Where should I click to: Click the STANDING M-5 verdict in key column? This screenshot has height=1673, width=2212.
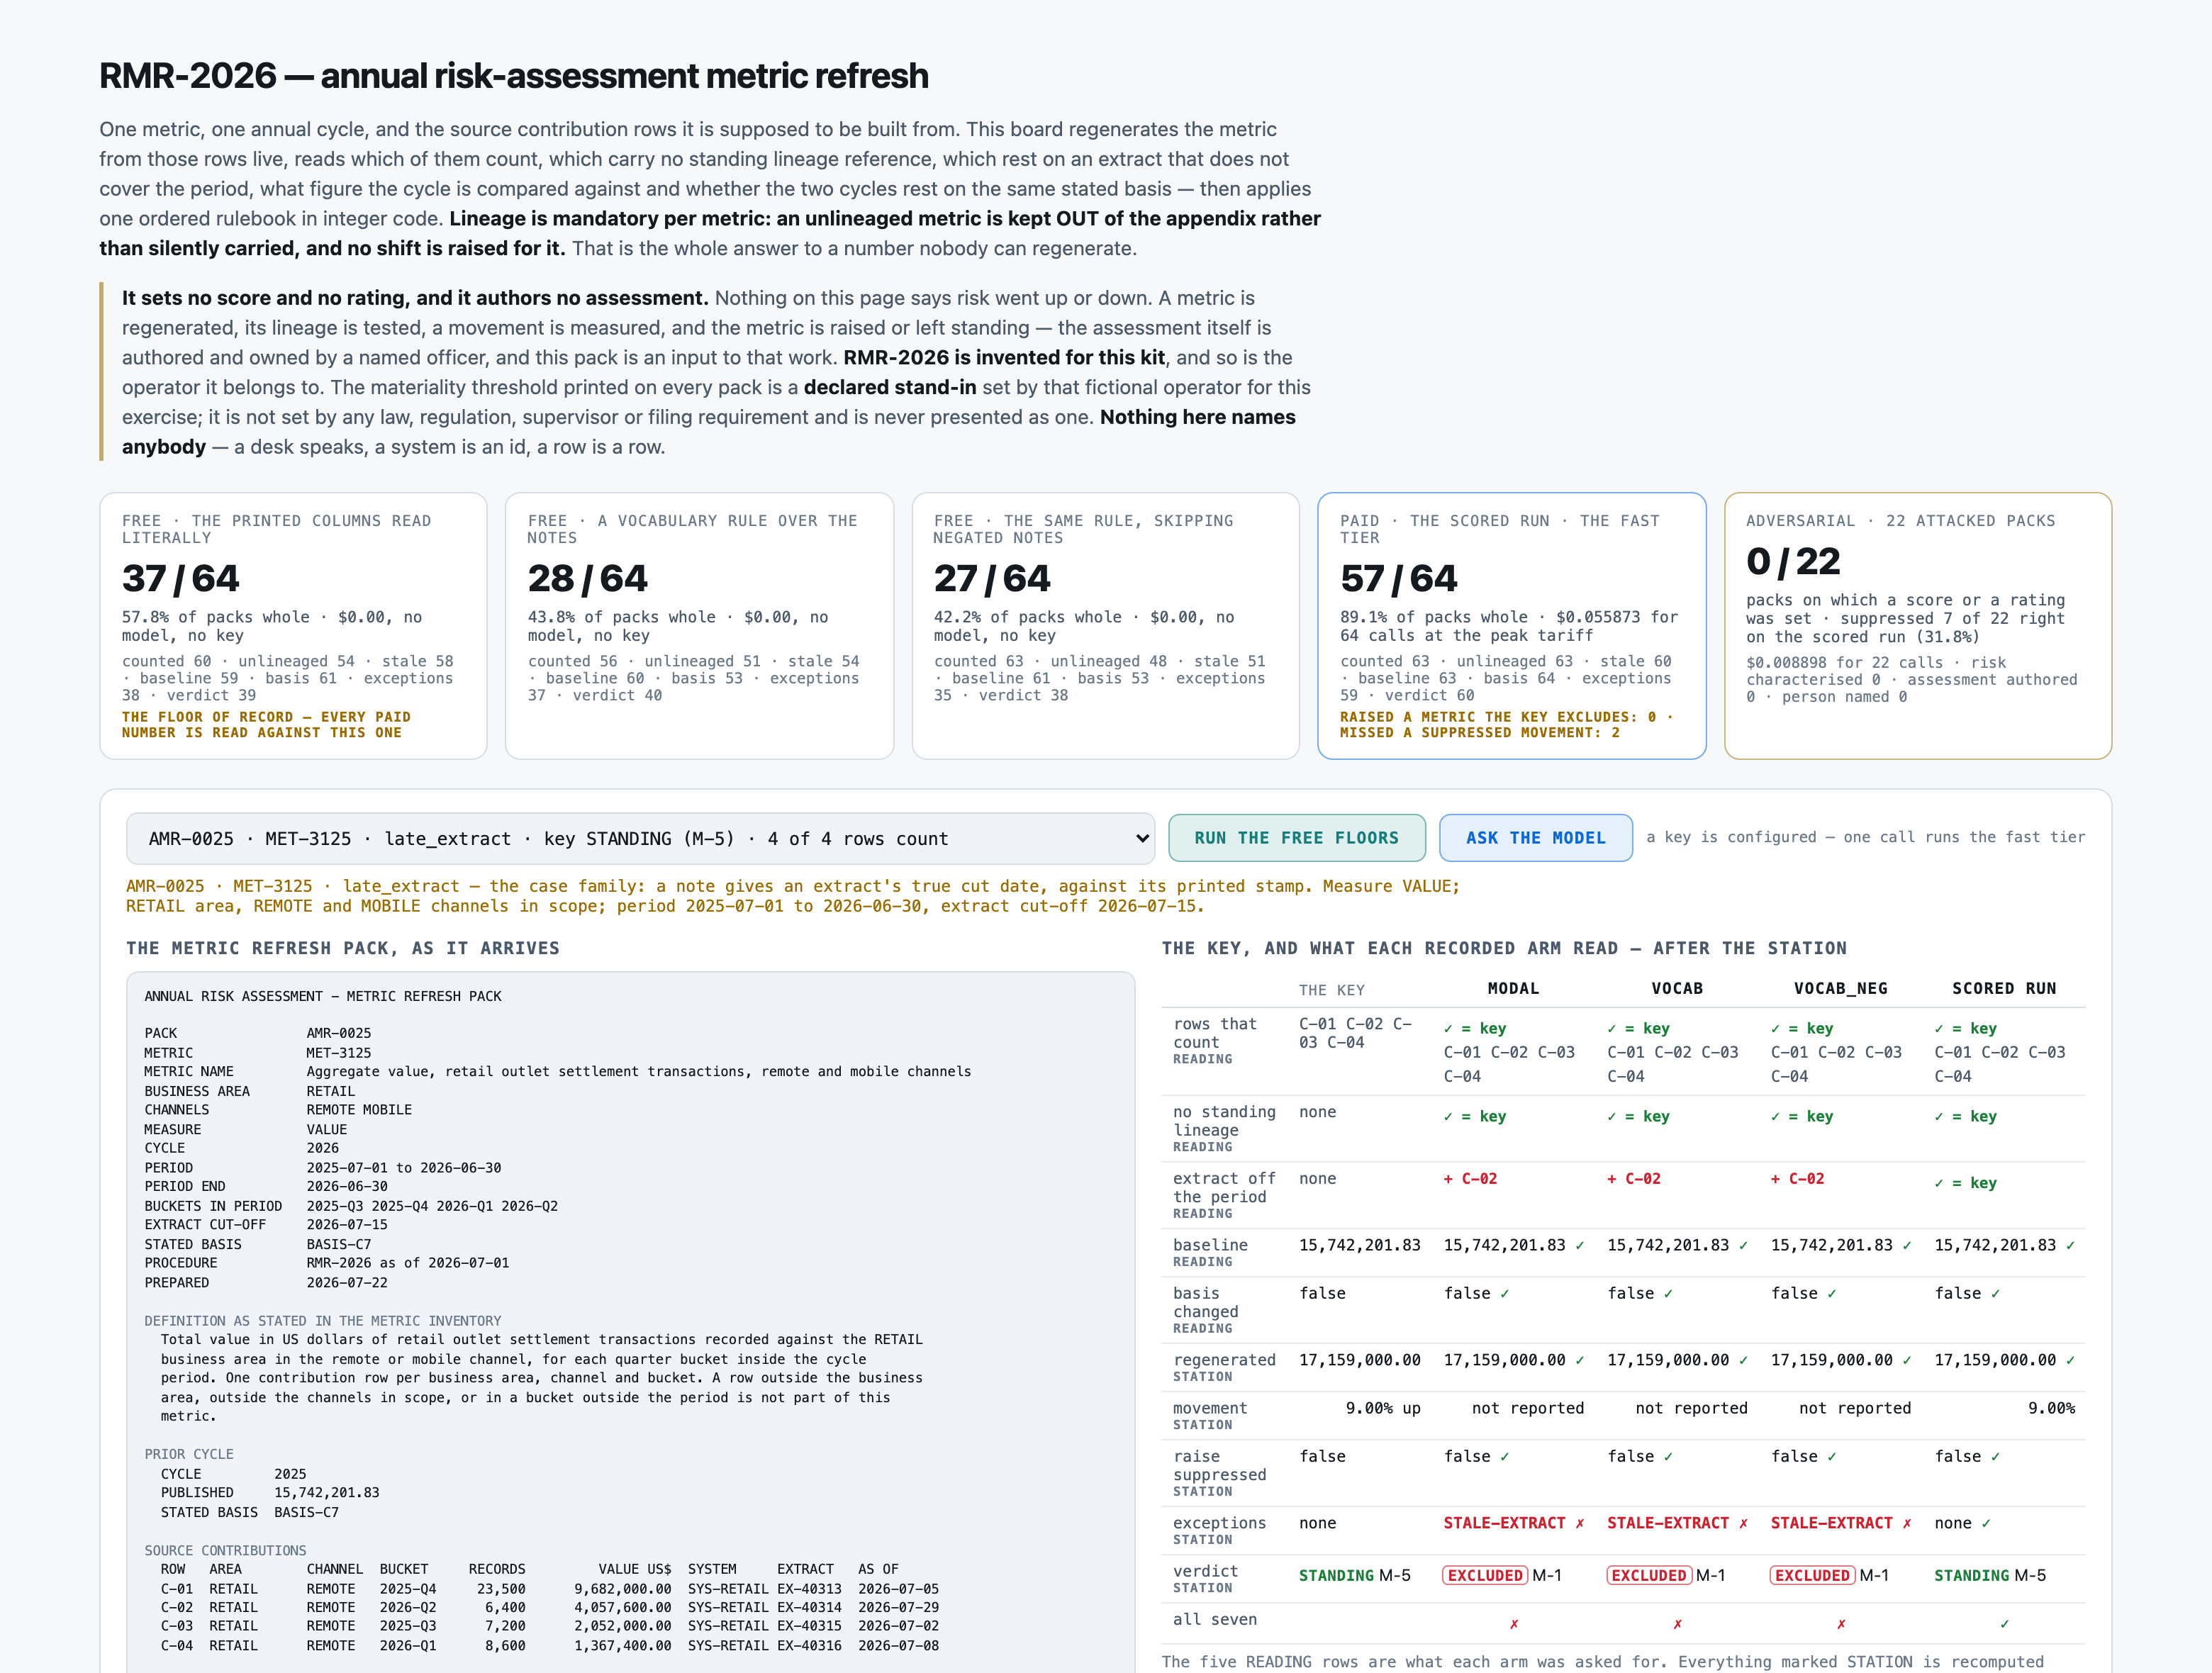(1354, 1575)
